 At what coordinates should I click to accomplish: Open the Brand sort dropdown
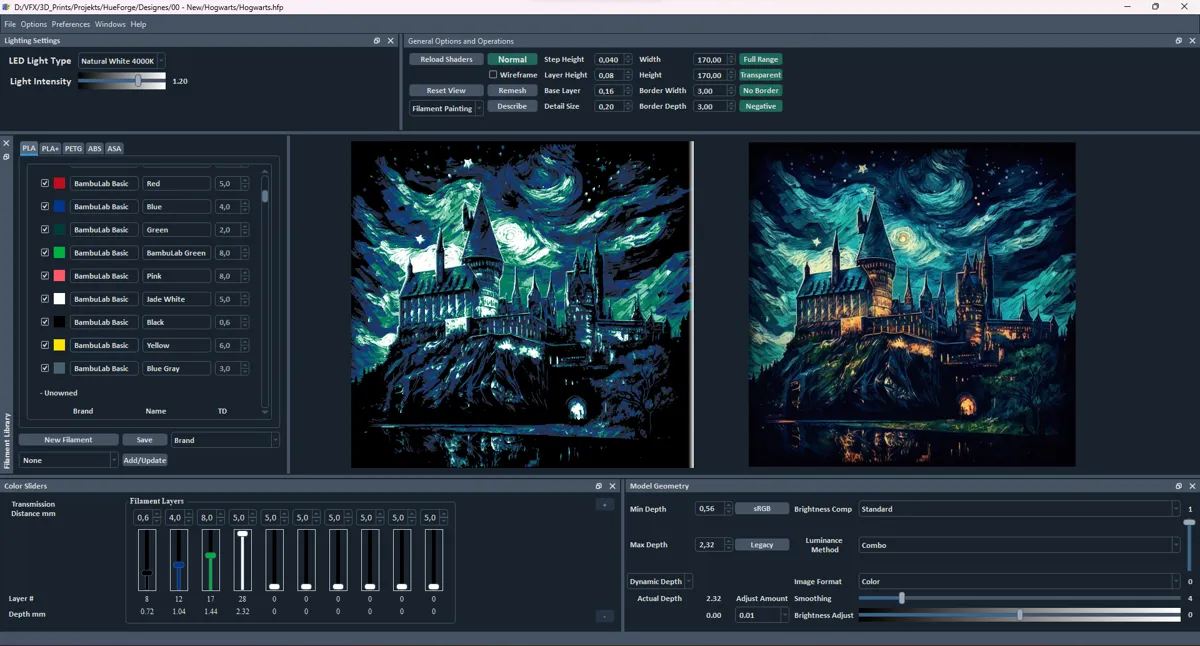tap(225, 440)
